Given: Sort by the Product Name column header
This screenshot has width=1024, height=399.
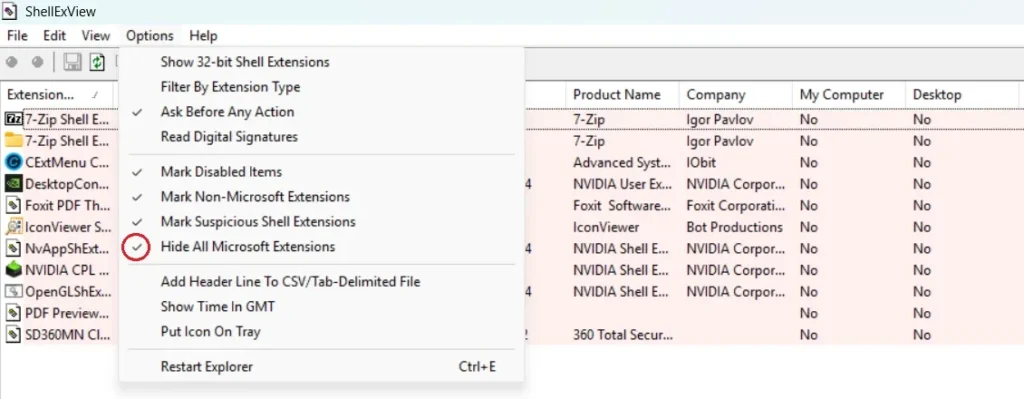Looking at the screenshot, I should 622,95.
